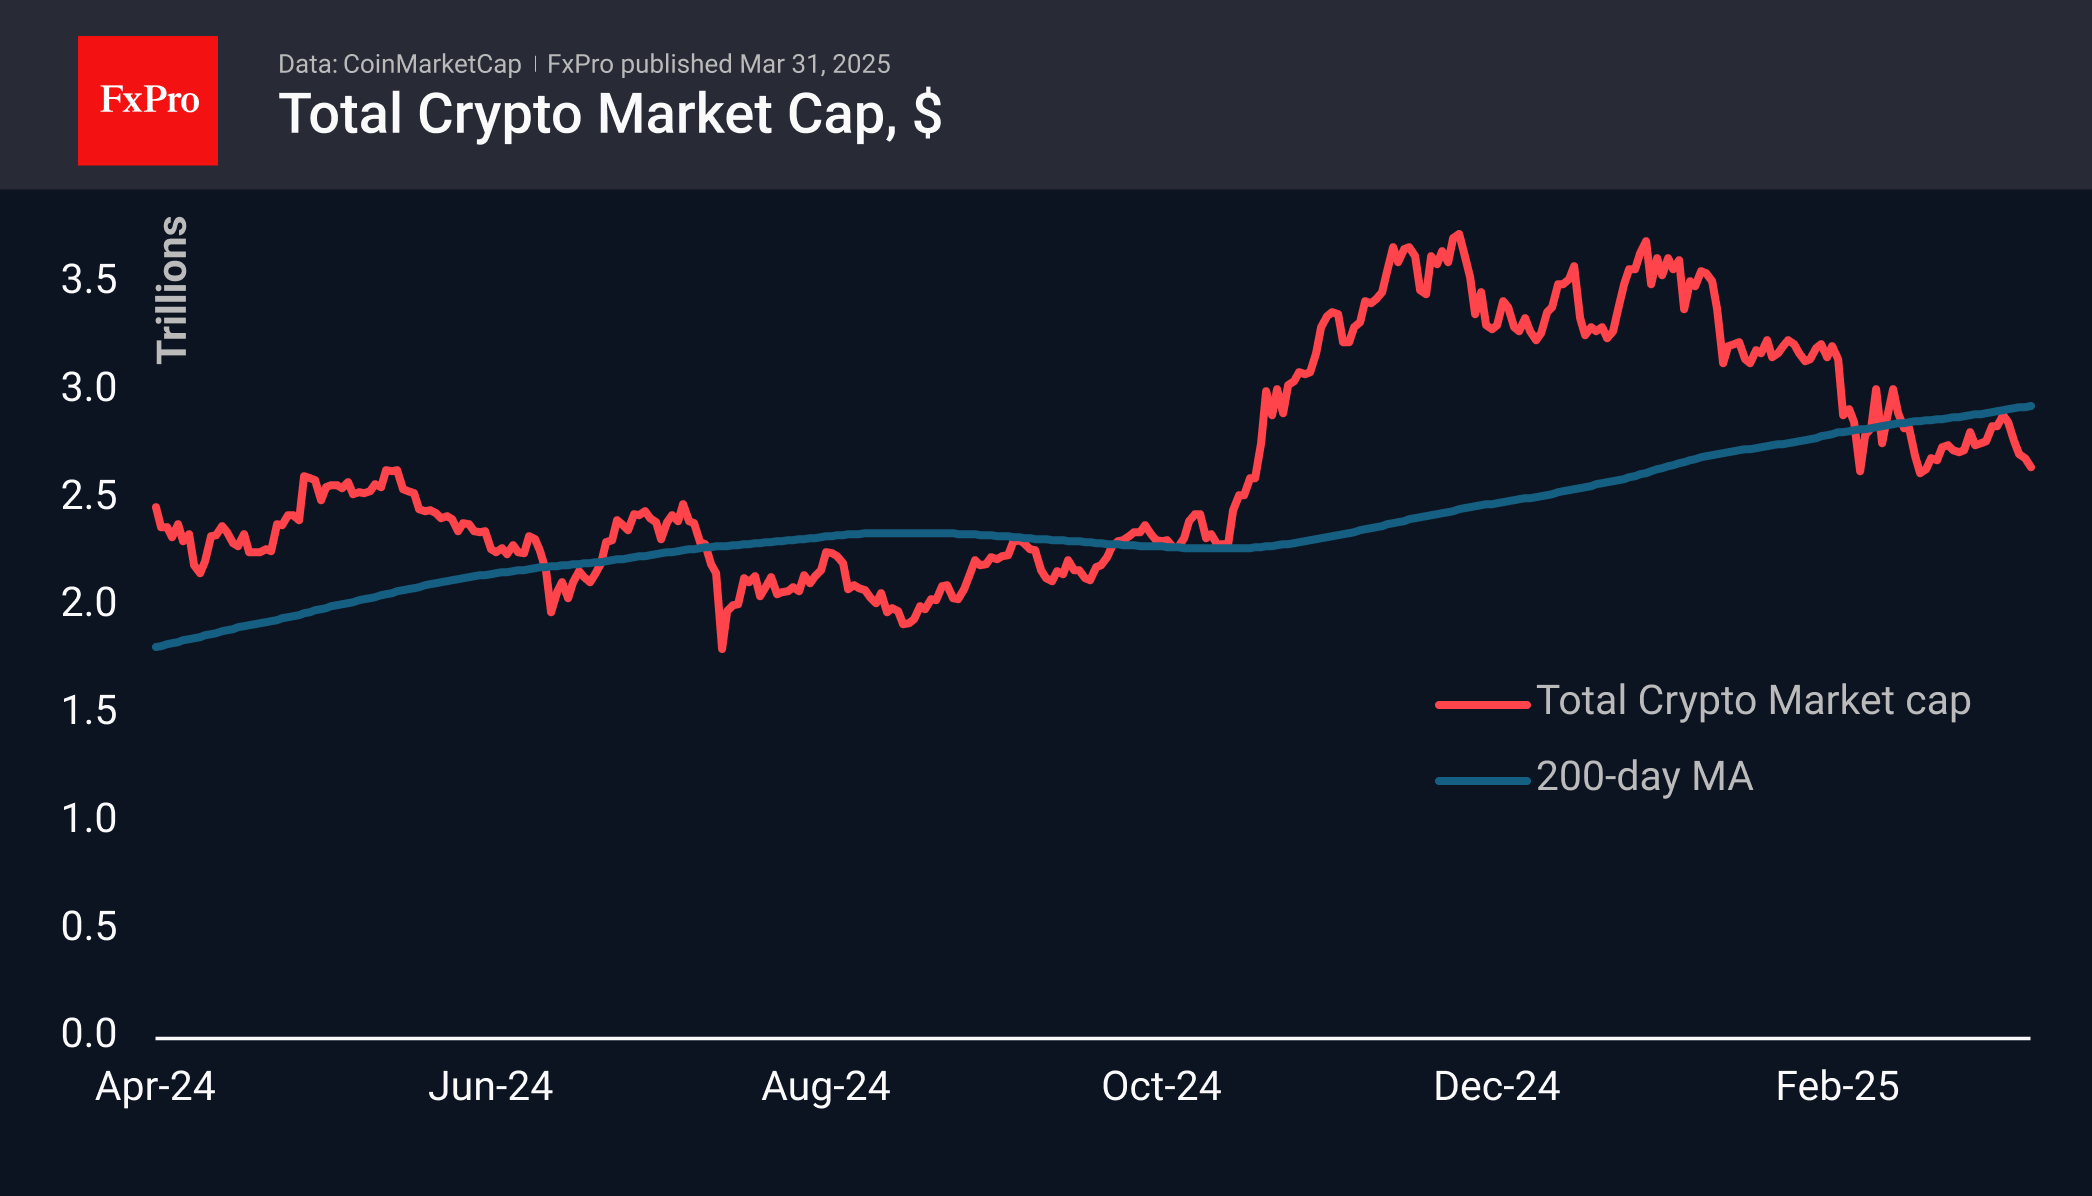Click the blue 200-day MA legend swatch

tap(1483, 780)
